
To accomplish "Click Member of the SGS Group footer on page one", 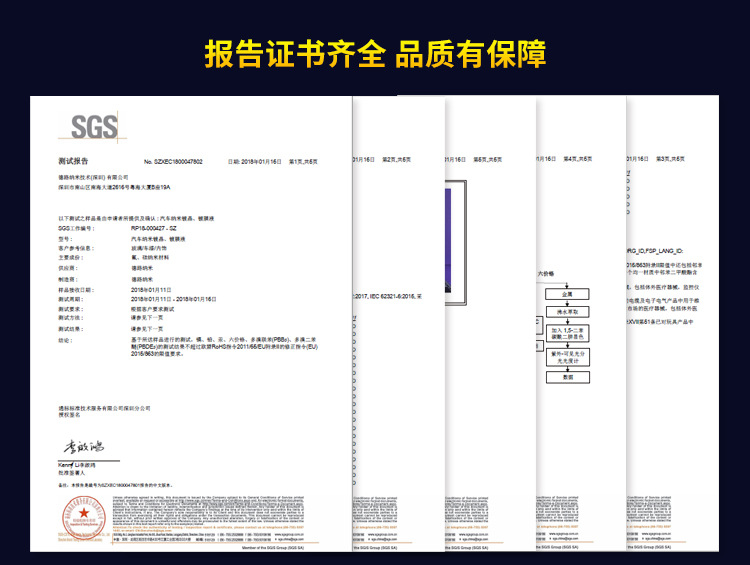I will tap(273, 548).
